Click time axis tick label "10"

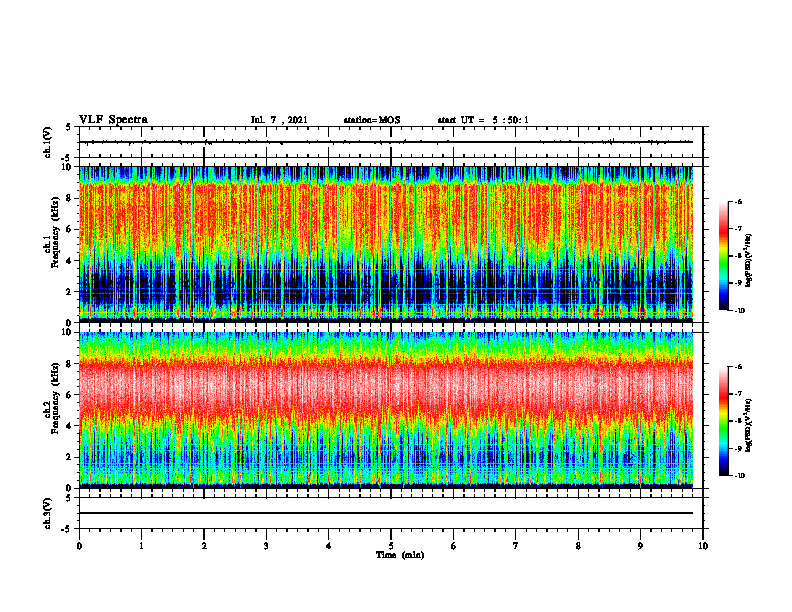click(703, 546)
